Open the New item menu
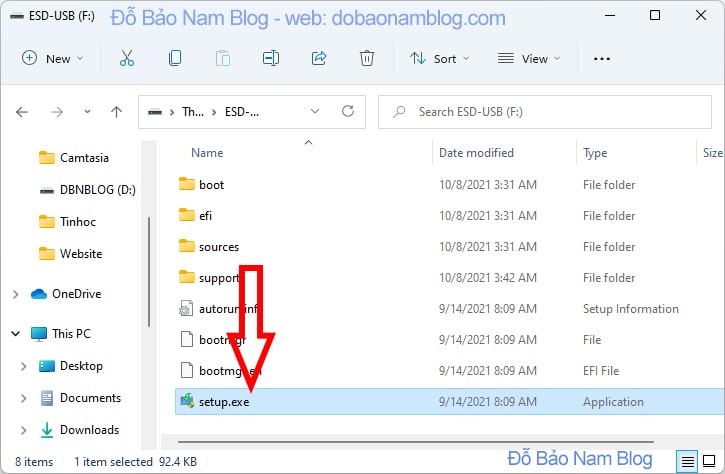The image size is (725, 474). pos(53,58)
